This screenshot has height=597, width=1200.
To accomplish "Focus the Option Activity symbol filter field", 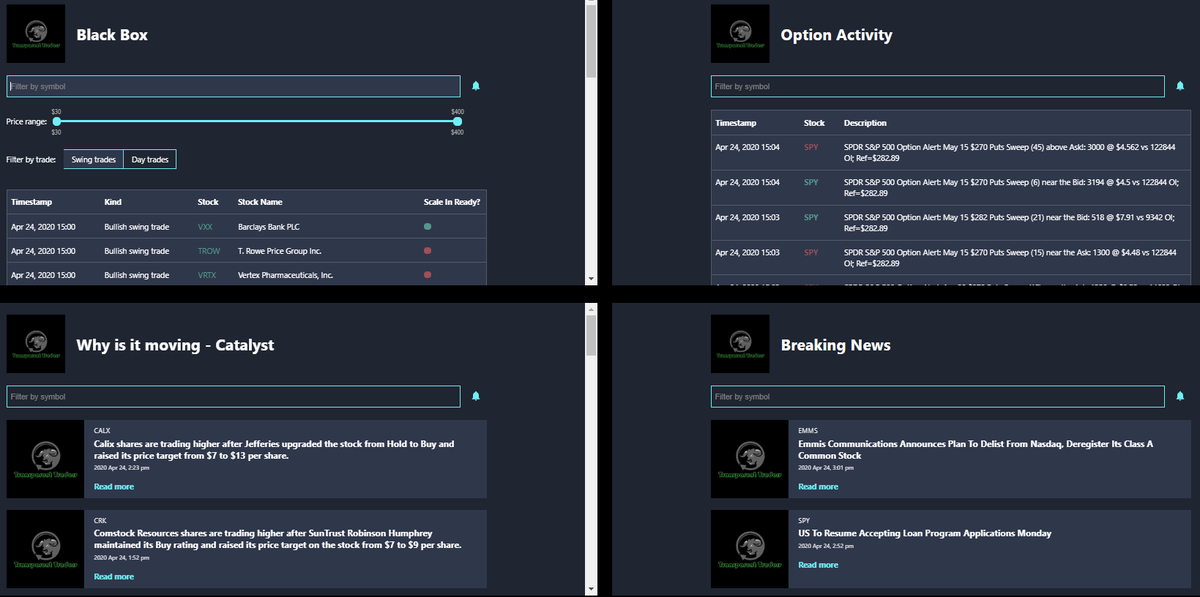I will tap(938, 87).
